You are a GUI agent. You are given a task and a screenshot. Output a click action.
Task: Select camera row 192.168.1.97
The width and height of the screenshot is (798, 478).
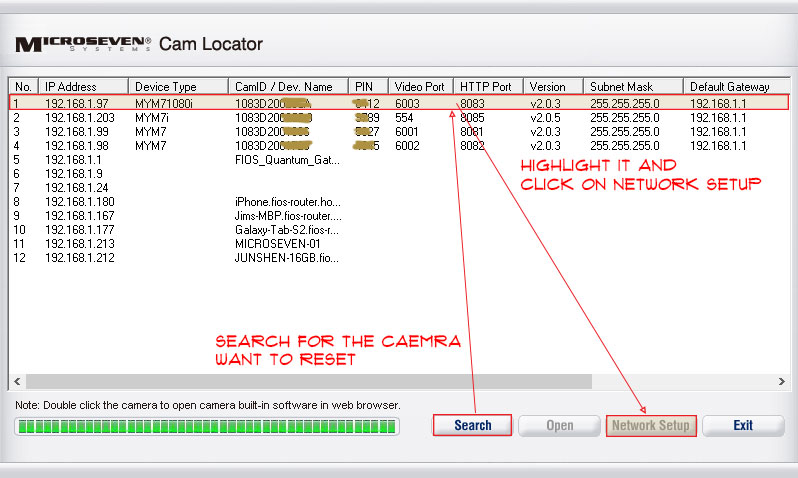tap(399, 103)
